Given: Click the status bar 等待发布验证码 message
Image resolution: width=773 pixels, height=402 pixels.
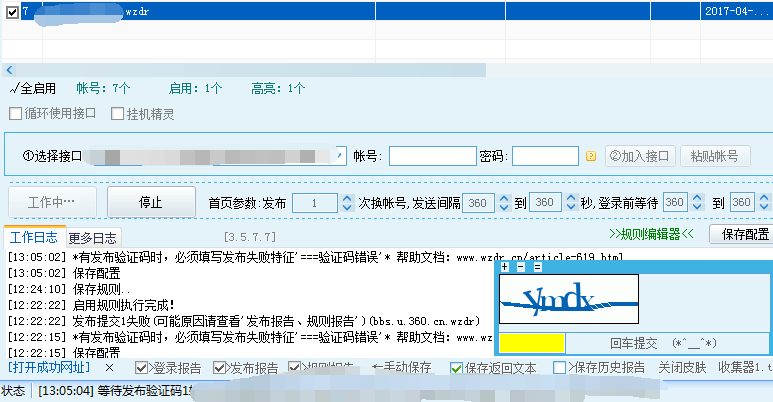Looking at the screenshot, I should tap(114, 391).
